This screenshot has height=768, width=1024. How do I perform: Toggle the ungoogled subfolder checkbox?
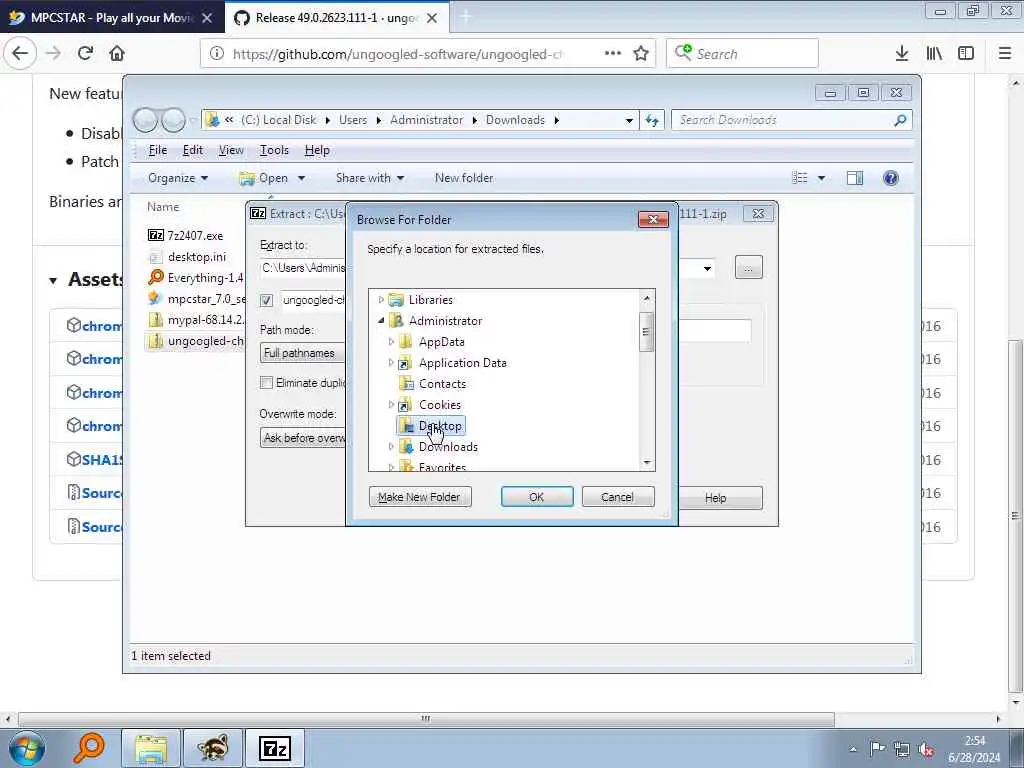[x=266, y=300]
